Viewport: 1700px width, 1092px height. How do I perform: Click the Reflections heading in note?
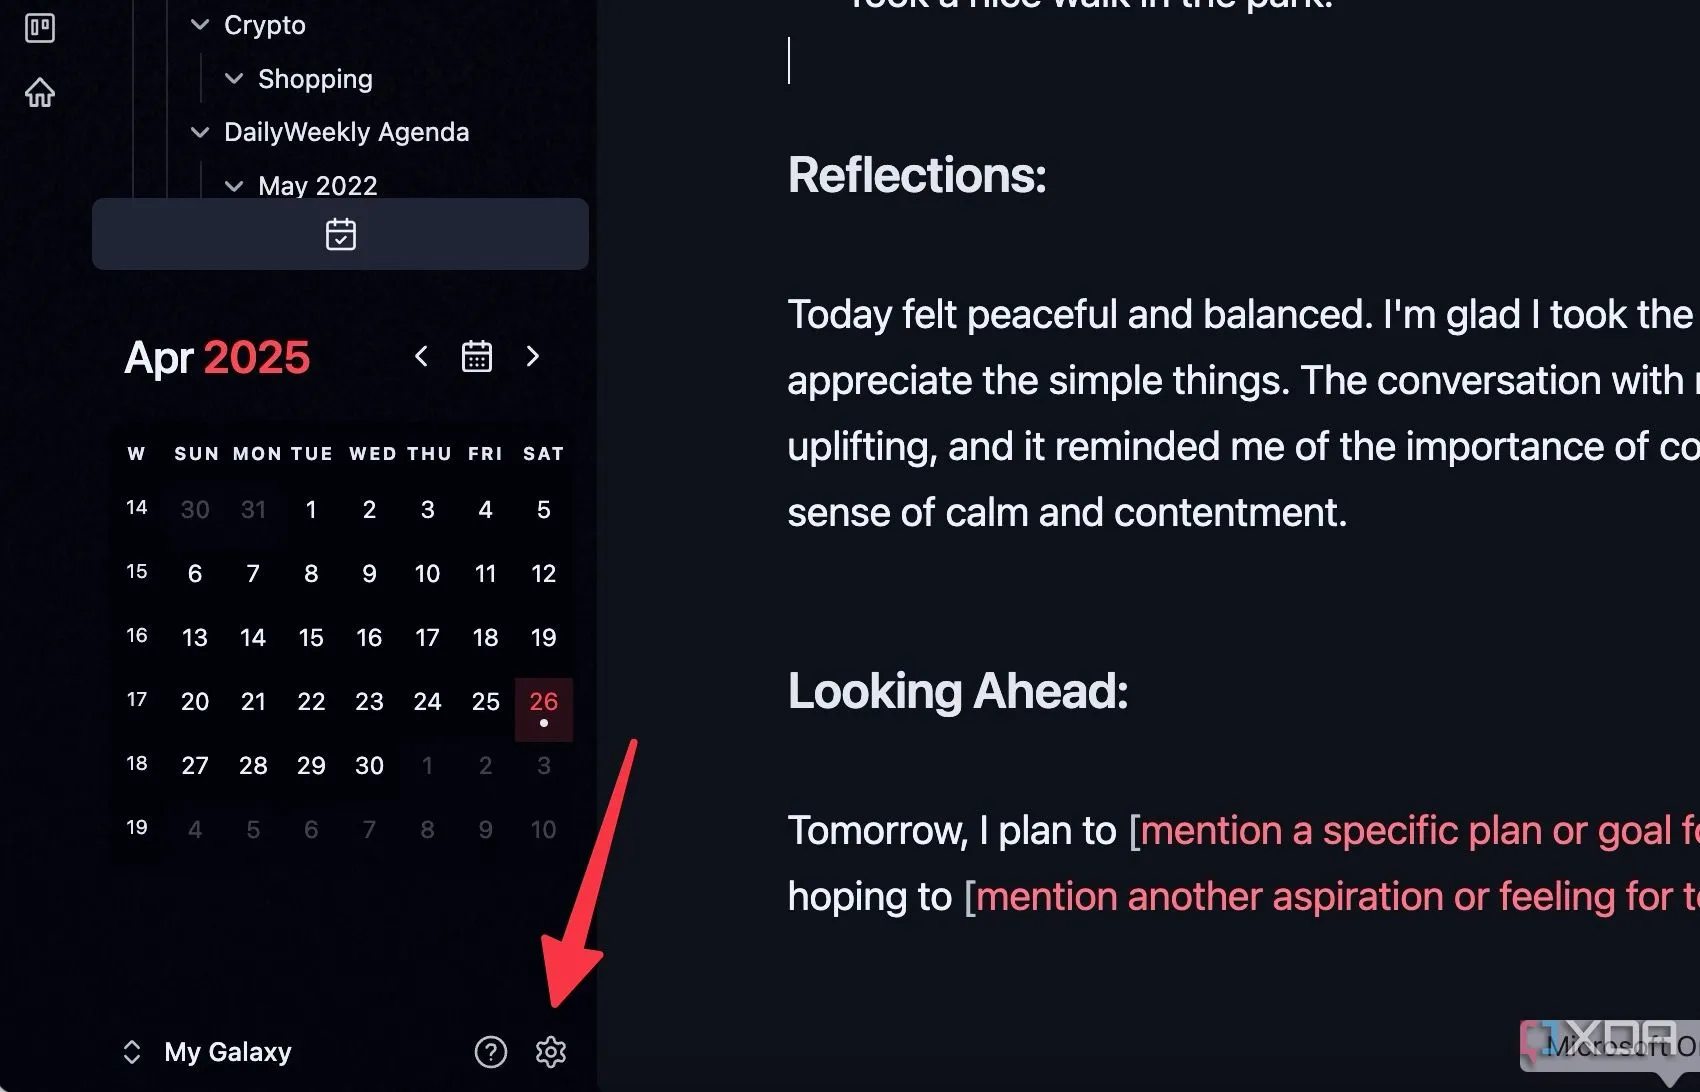coord(917,176)
